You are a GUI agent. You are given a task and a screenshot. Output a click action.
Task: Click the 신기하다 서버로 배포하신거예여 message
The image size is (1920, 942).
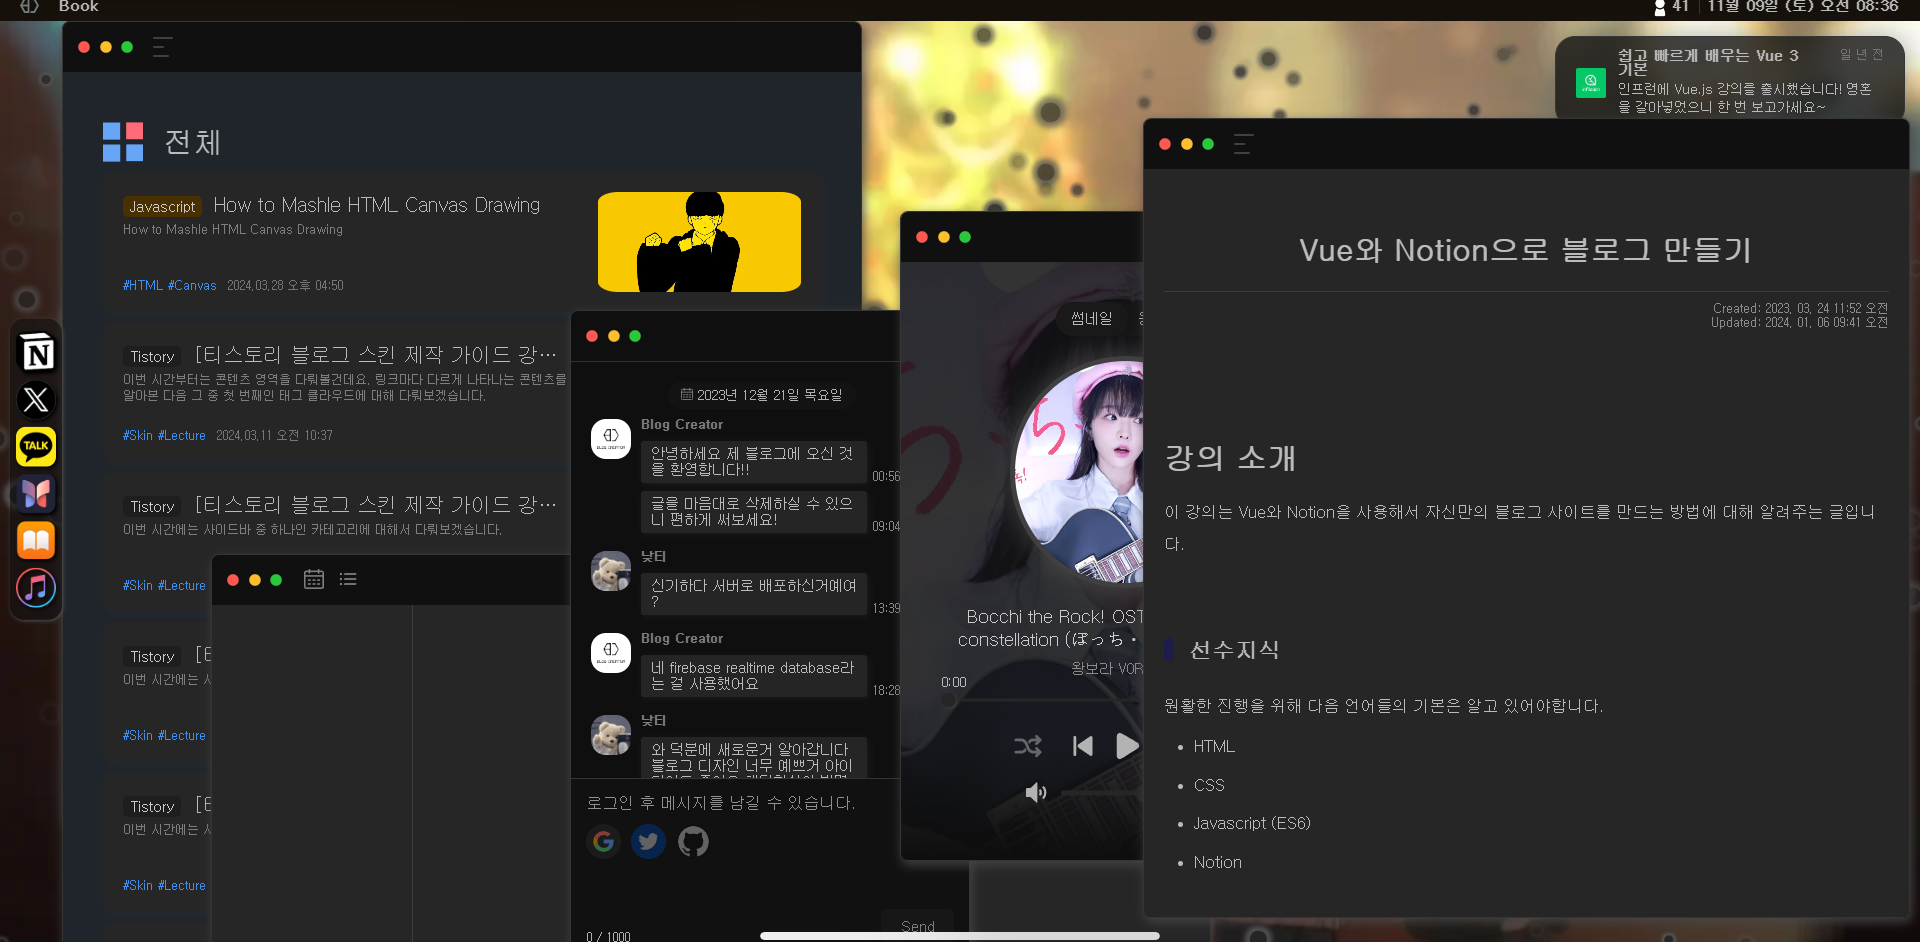coord(753,593)
